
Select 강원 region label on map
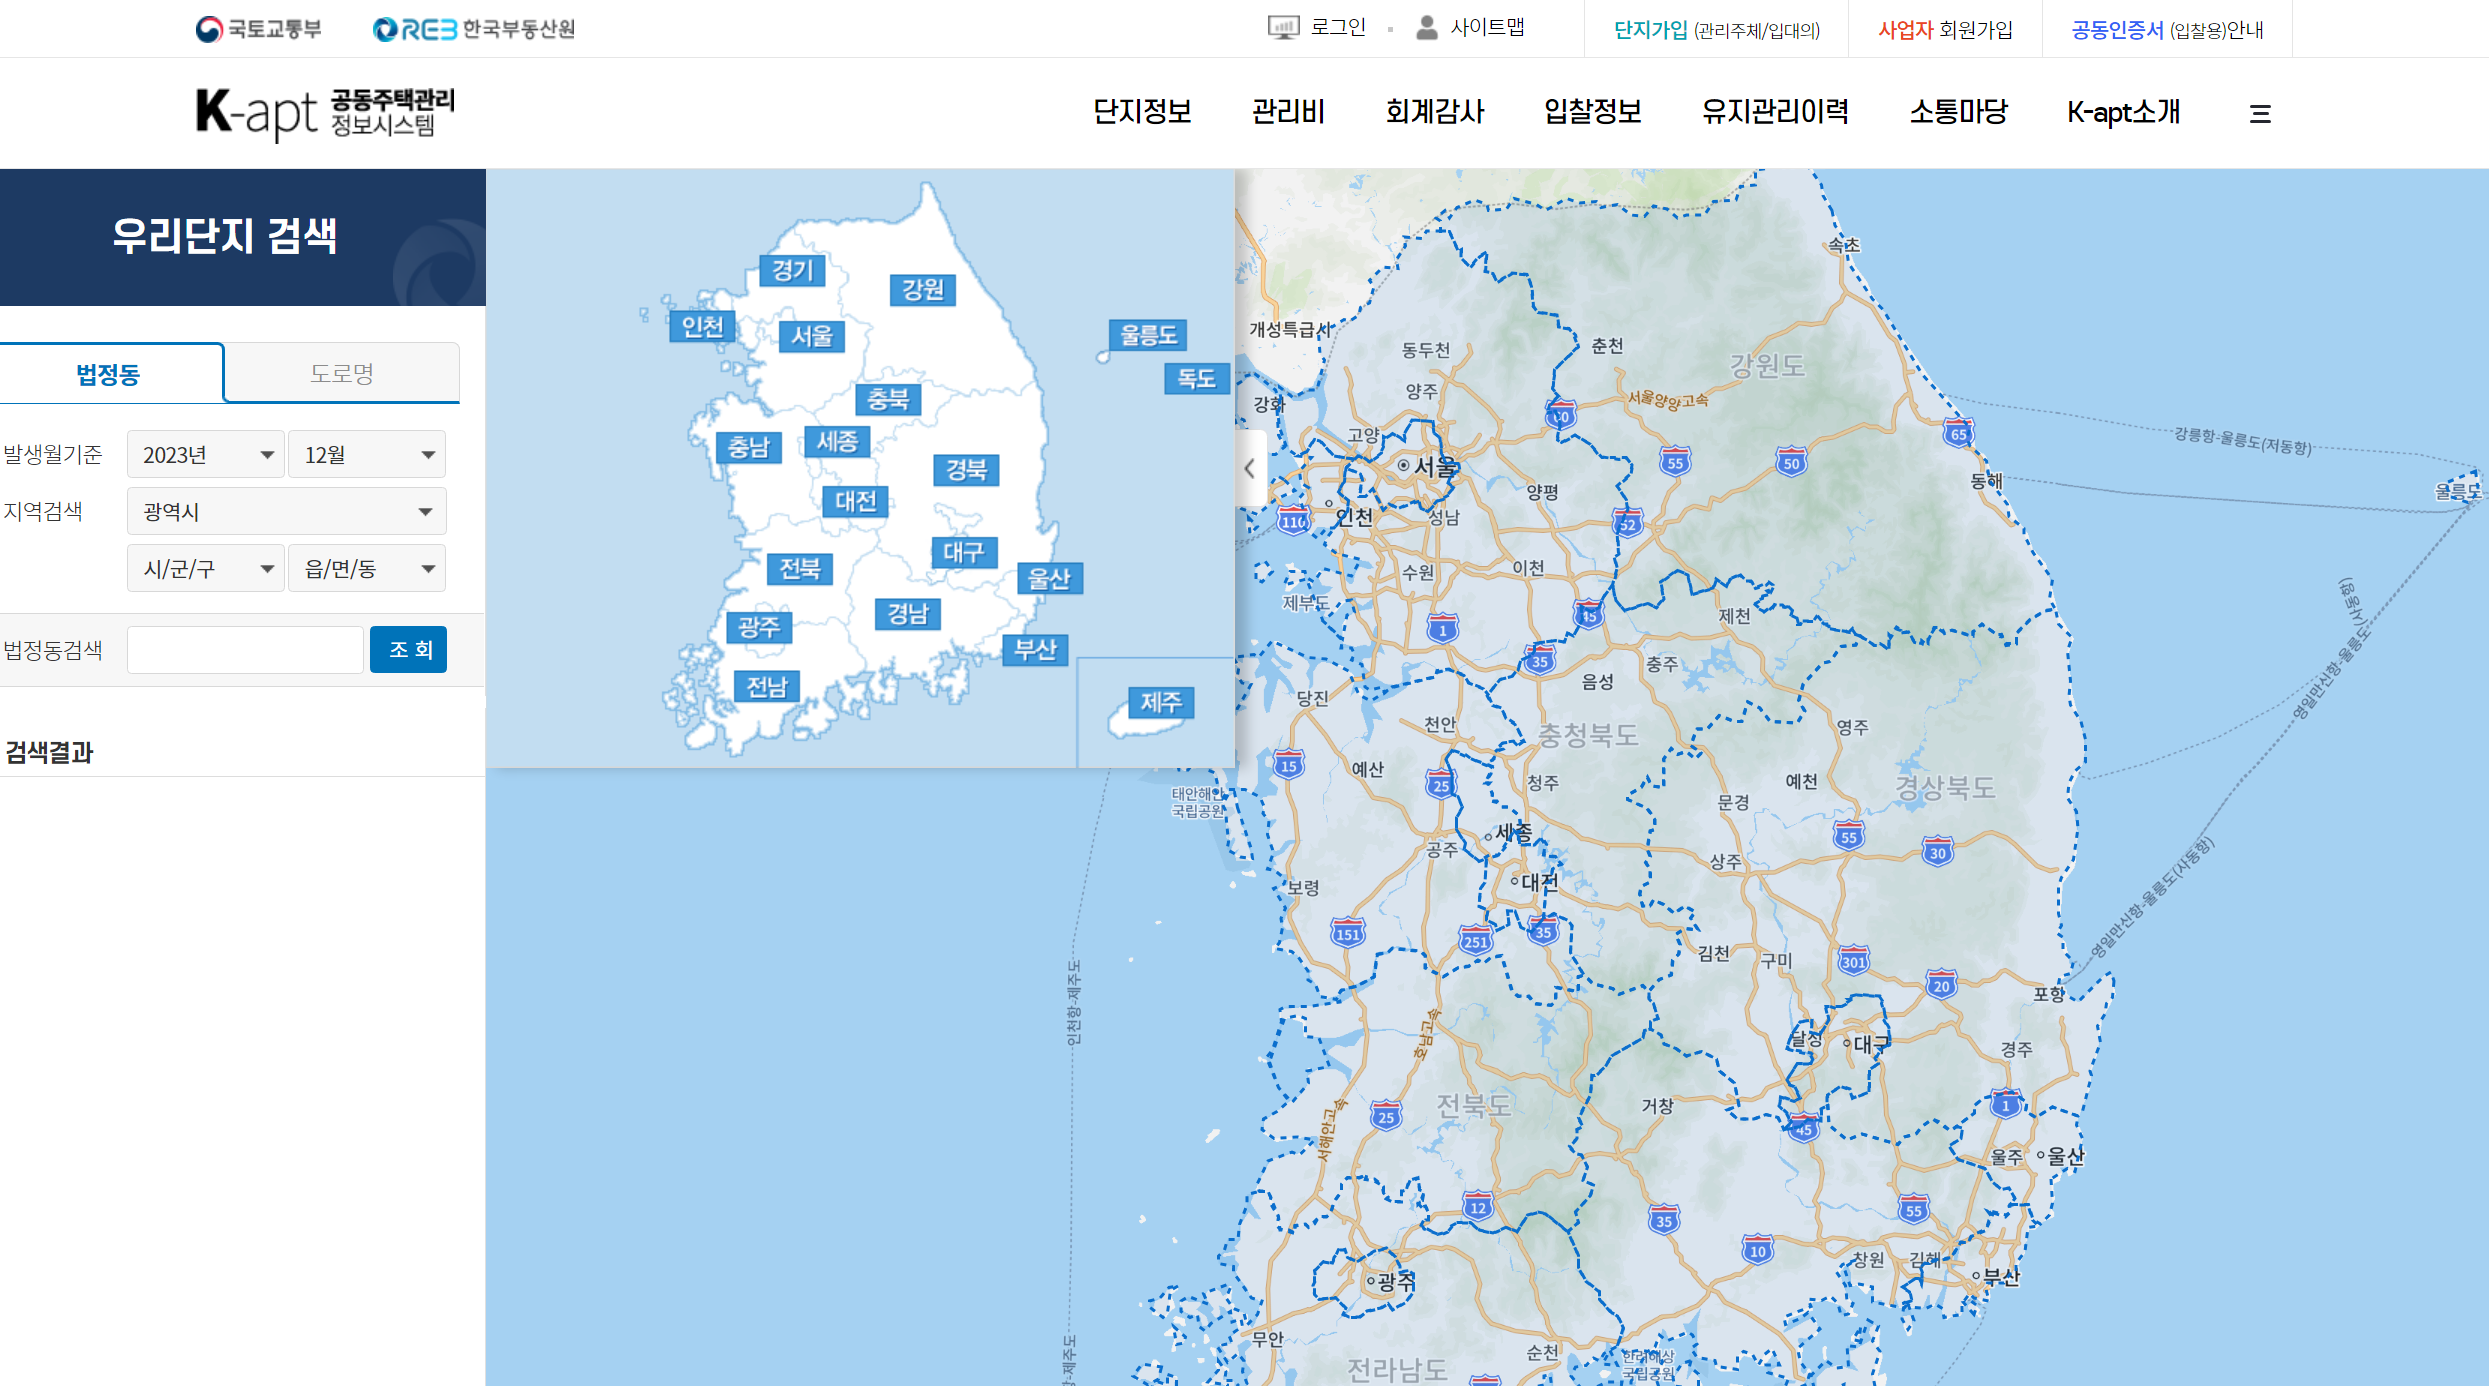[922, 290]
